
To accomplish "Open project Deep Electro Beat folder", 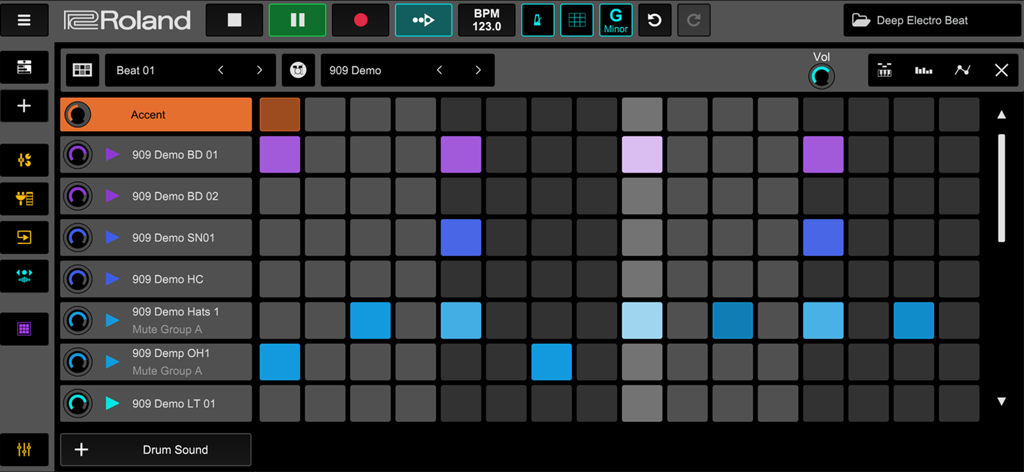I will point(932,20).
